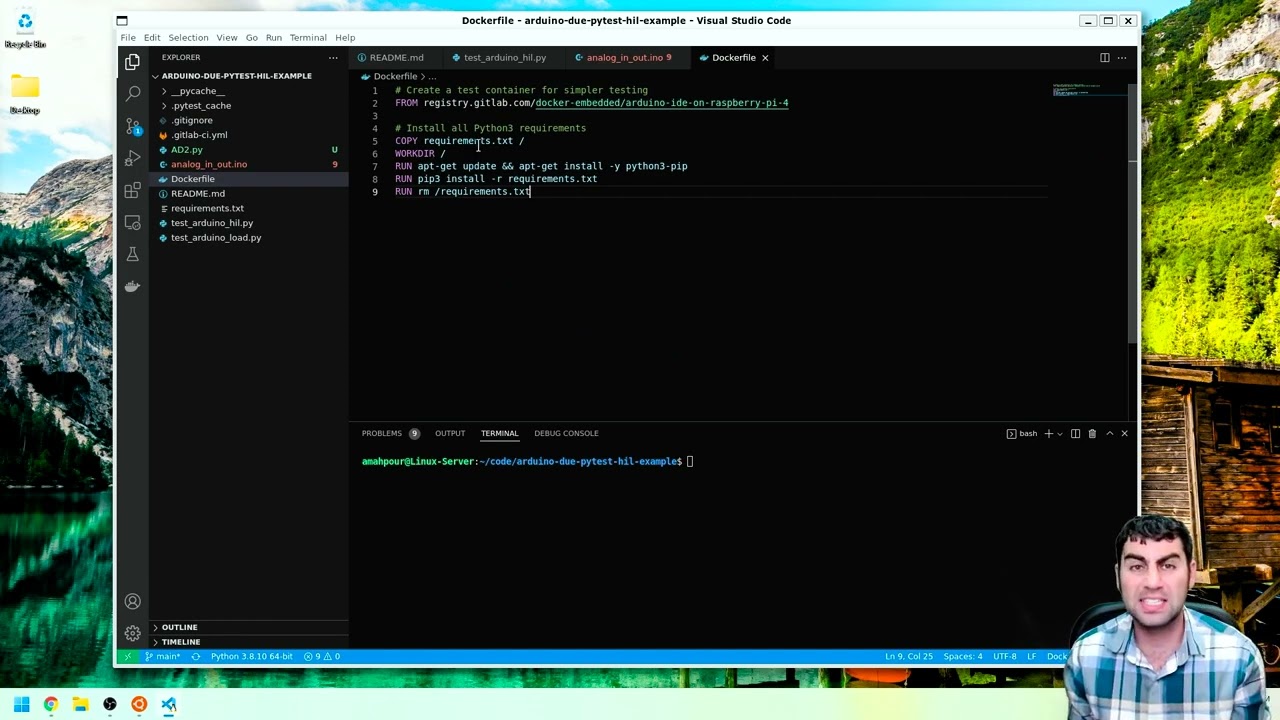Open the Extensions view
The width and height of the screenshot is (1280, 720).
pos(132,190)
